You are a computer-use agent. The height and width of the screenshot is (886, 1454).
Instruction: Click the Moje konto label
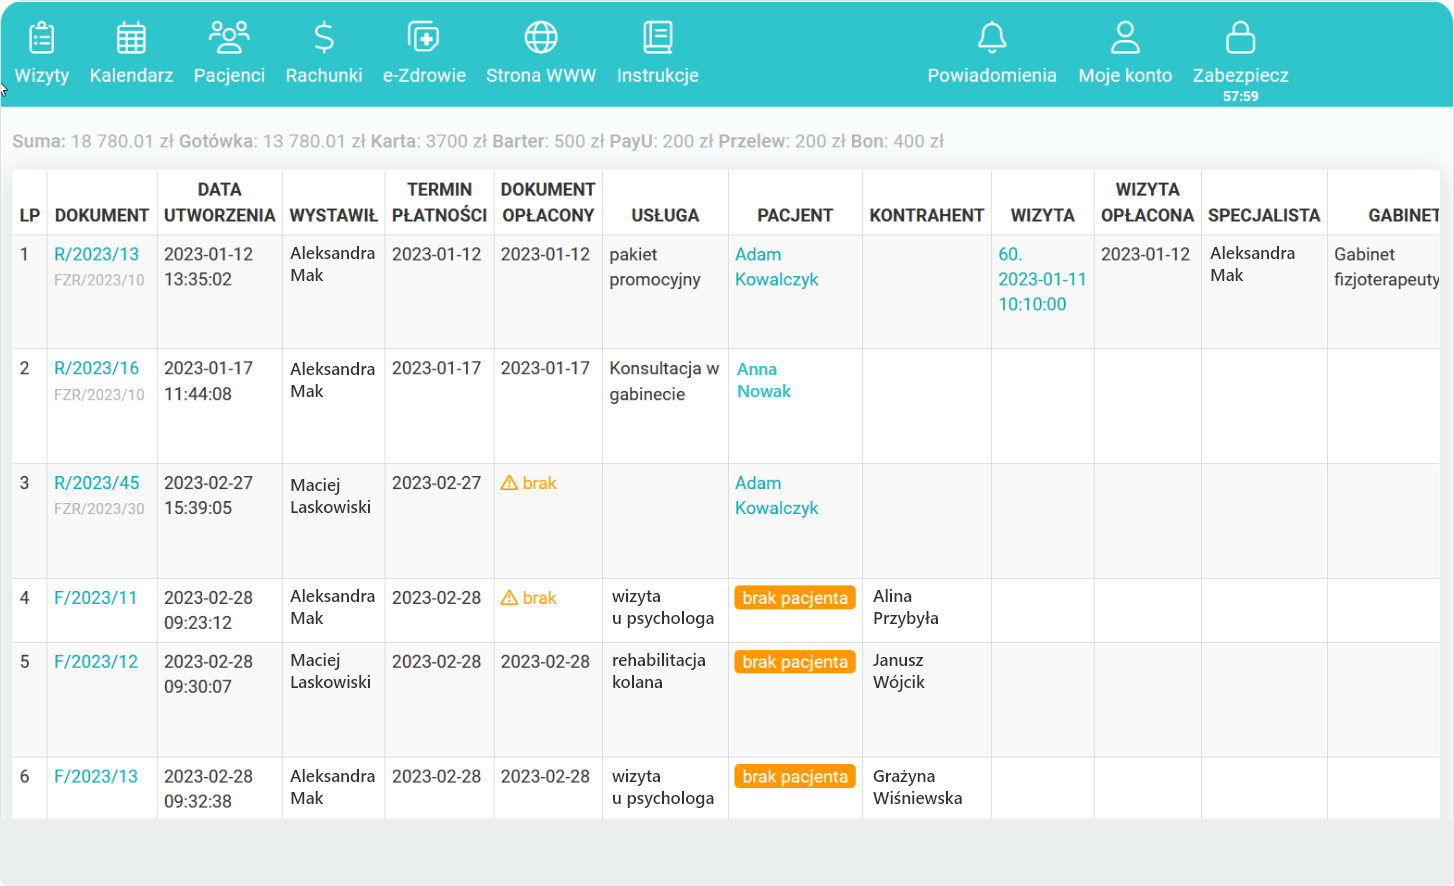(x=1125, y=76)
